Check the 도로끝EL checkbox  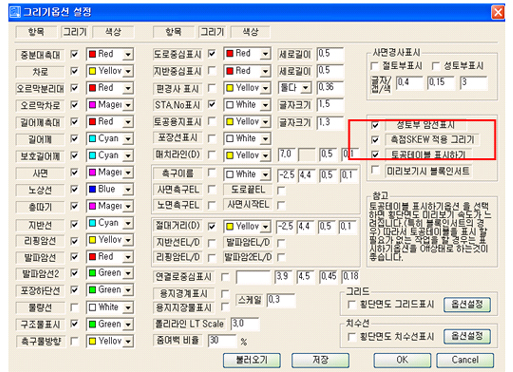point(281,190)
